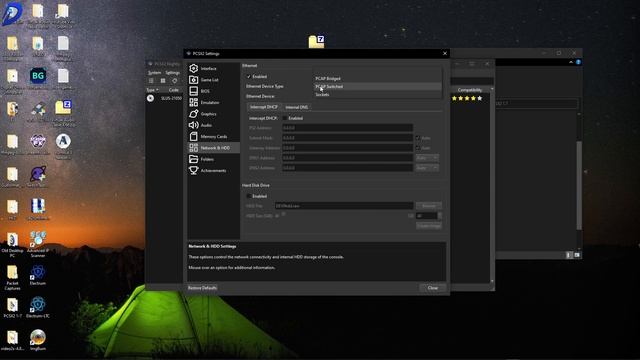Click the disc icon in game list row
The width and height of the screenshot is (640, 360).
pos(151,98)
